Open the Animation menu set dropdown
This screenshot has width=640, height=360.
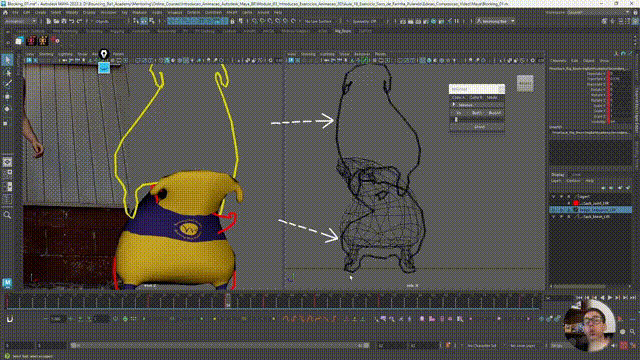[x=20, y=21]
